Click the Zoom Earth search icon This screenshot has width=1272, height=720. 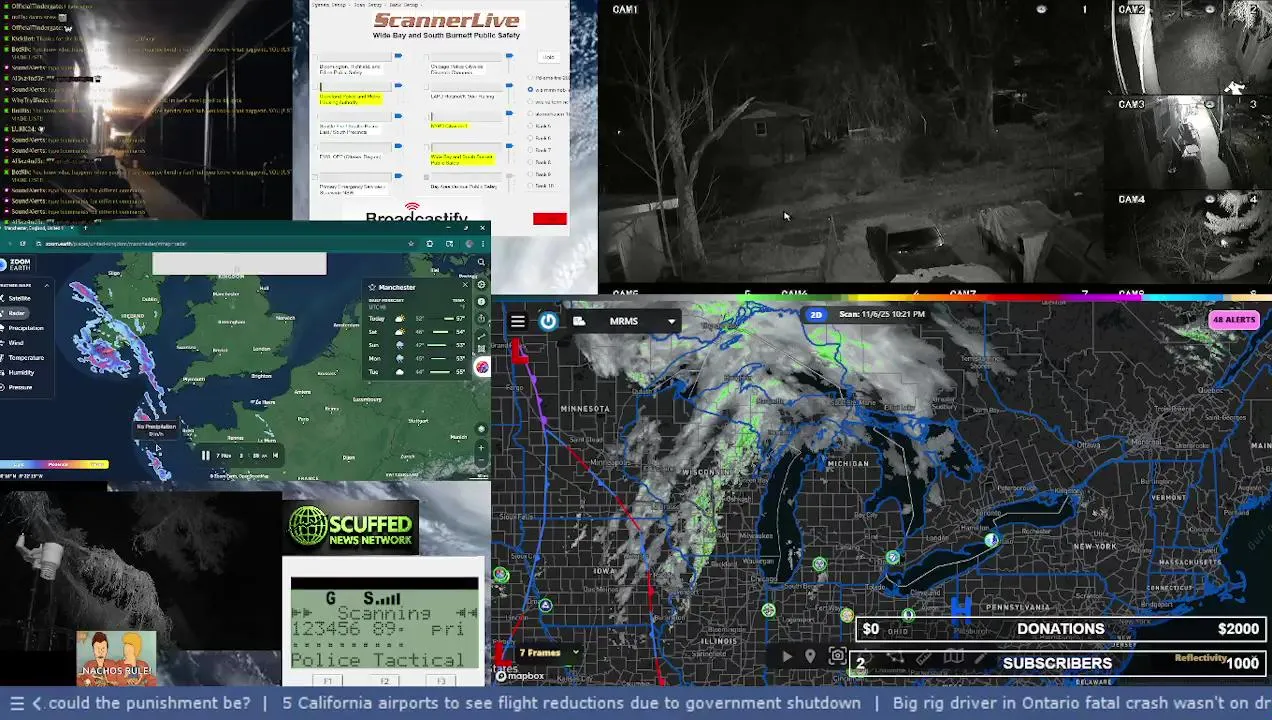(x=481, y=262)
